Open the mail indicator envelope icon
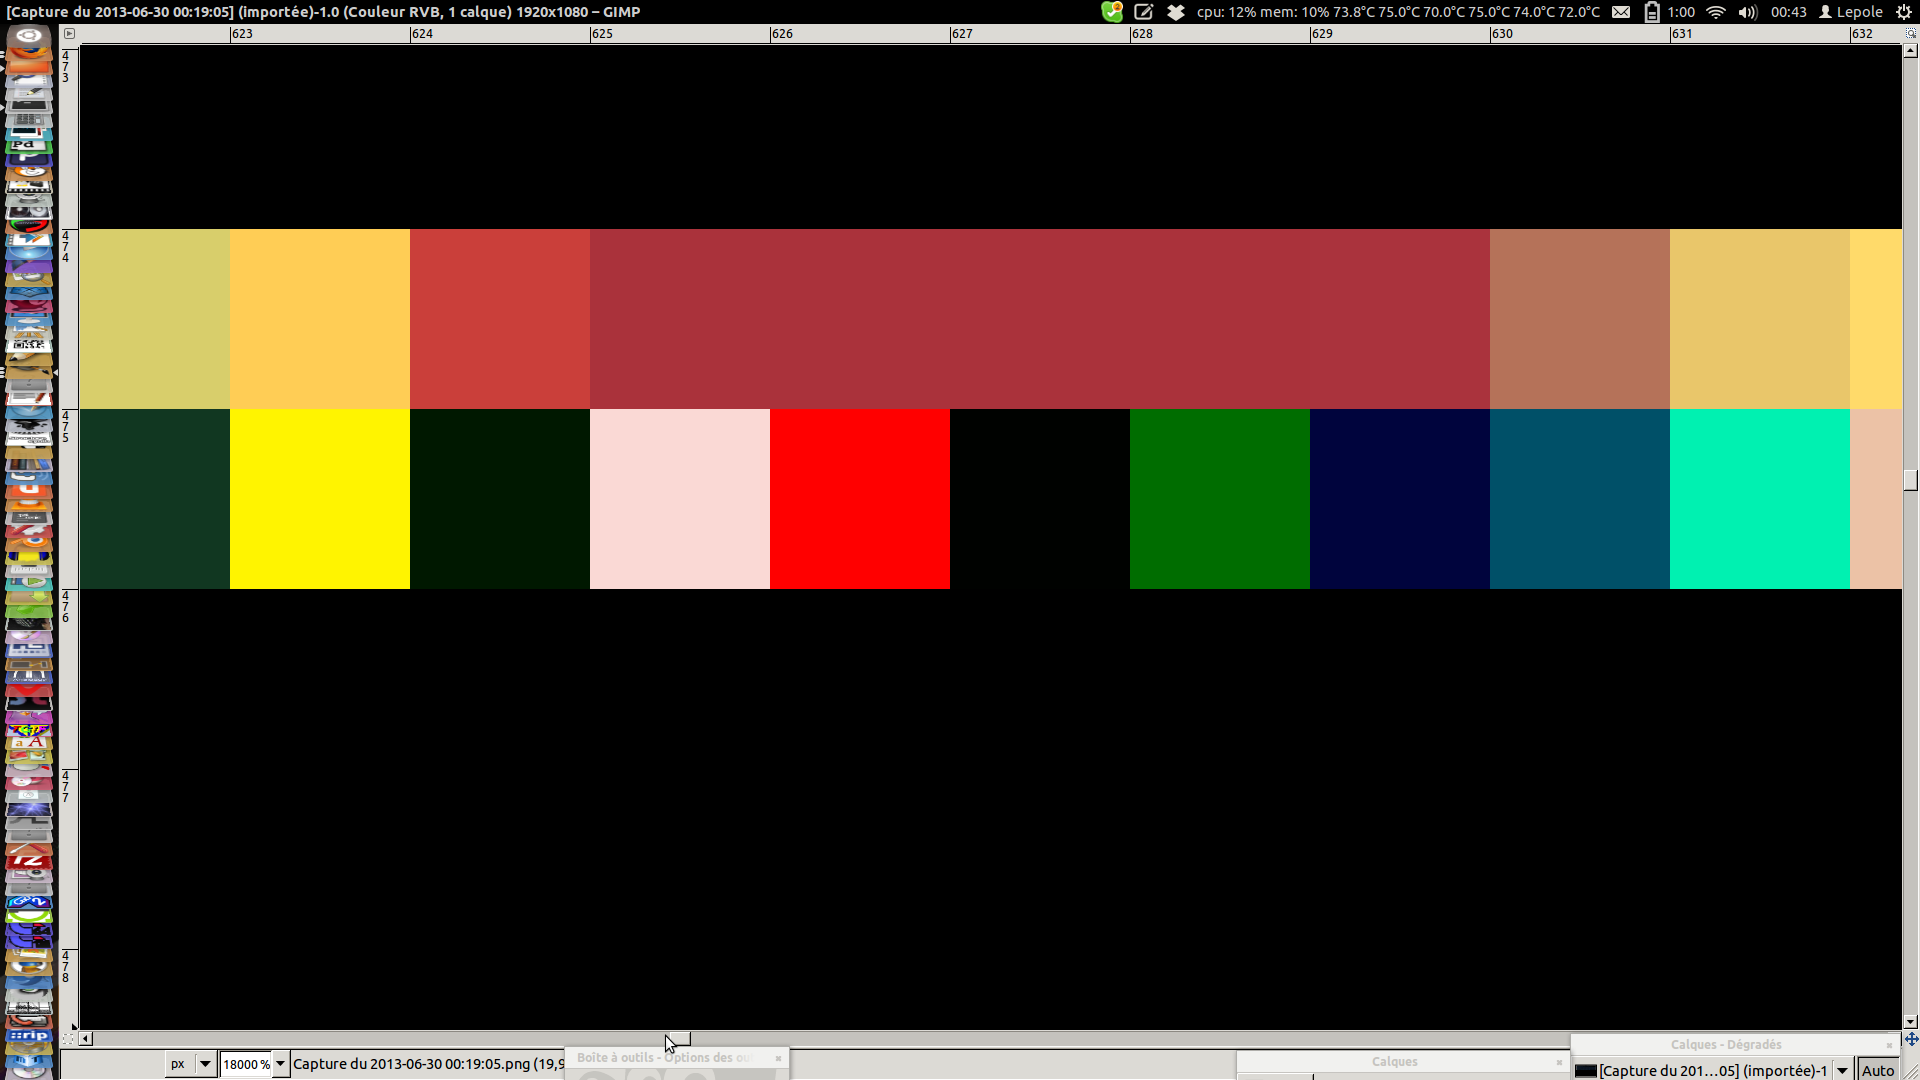 click(1621, 12)
